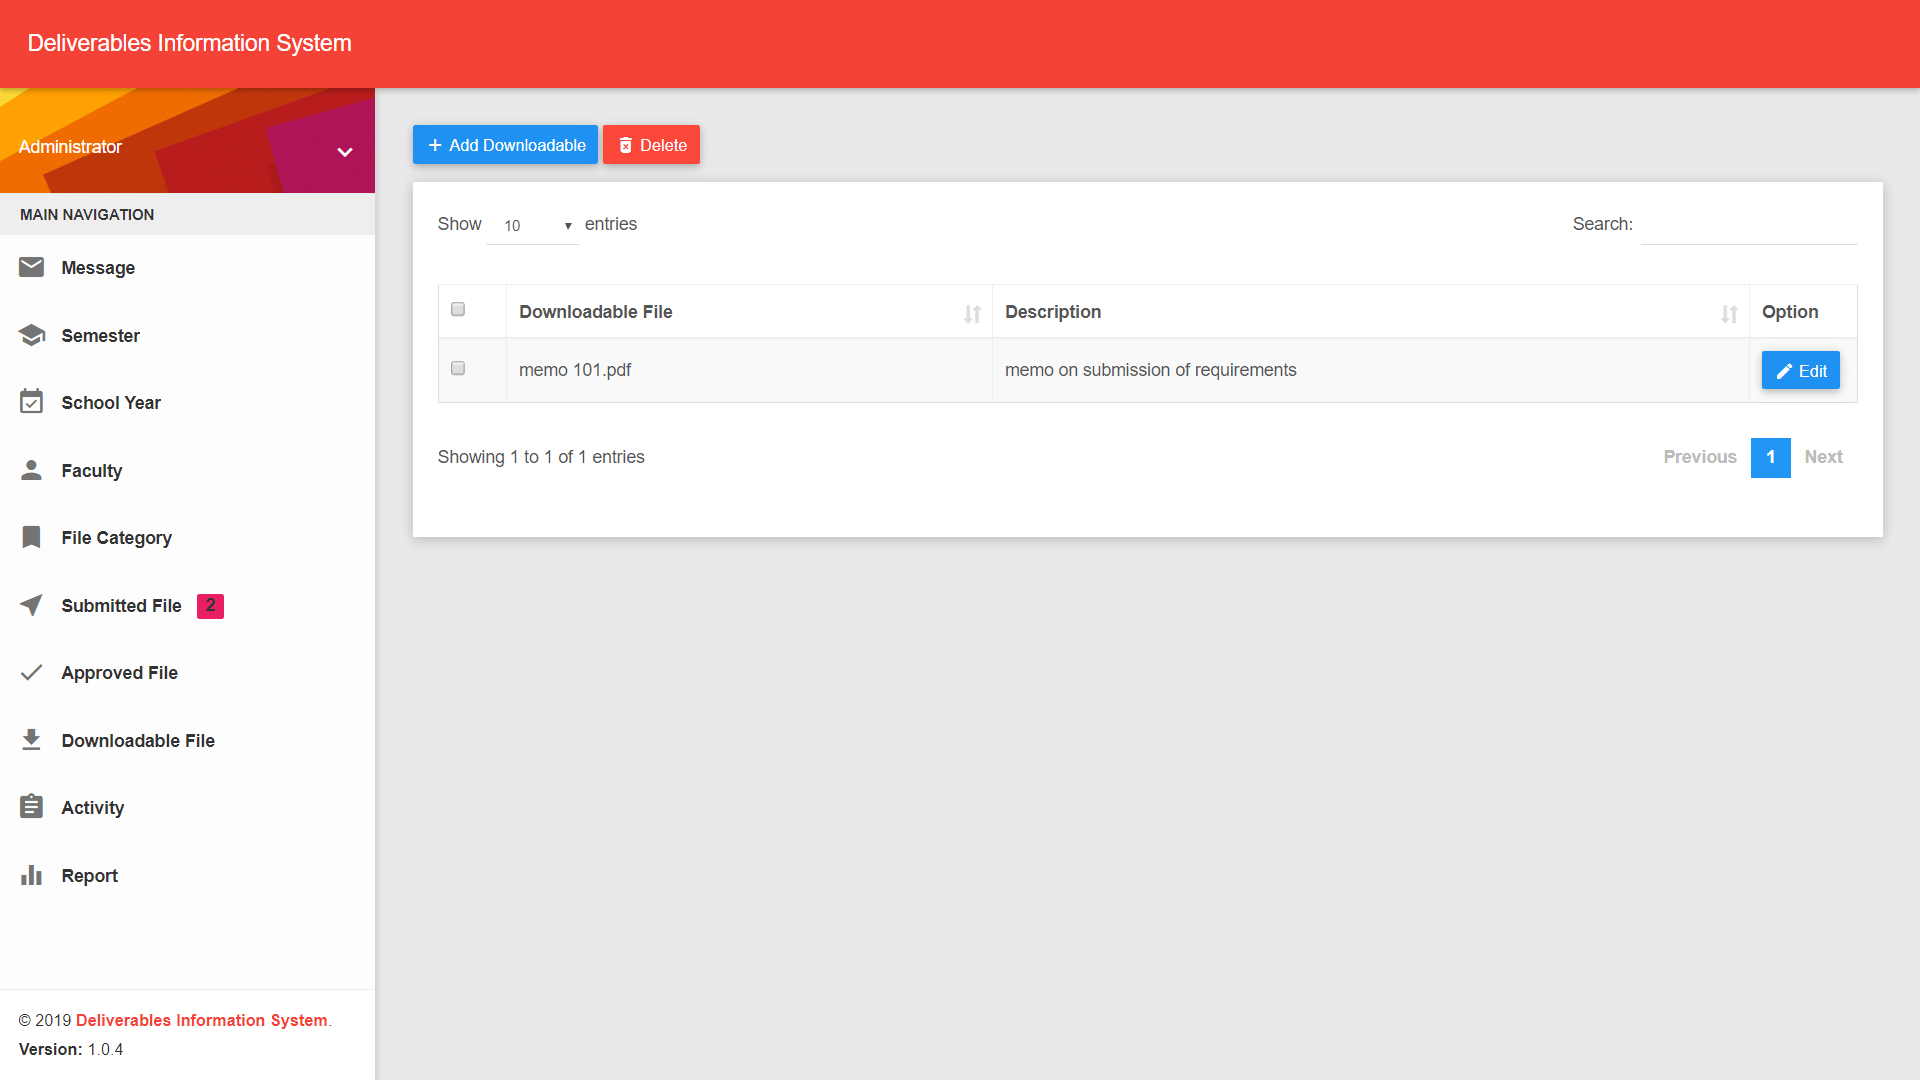
Task: Open the Report navigation item
Action: pos(88,874)
